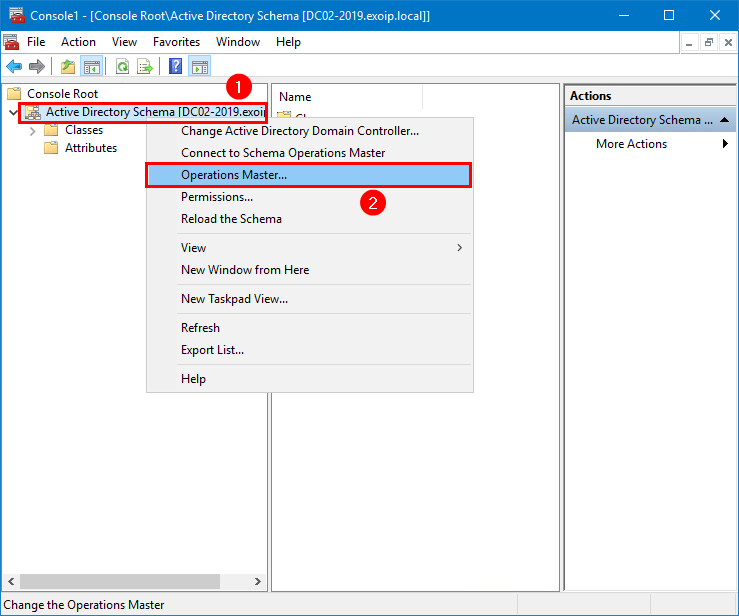This screenshot has height=616, width=739.
Task: Select New Taskpad View...
Action: (x=309, y=299)
